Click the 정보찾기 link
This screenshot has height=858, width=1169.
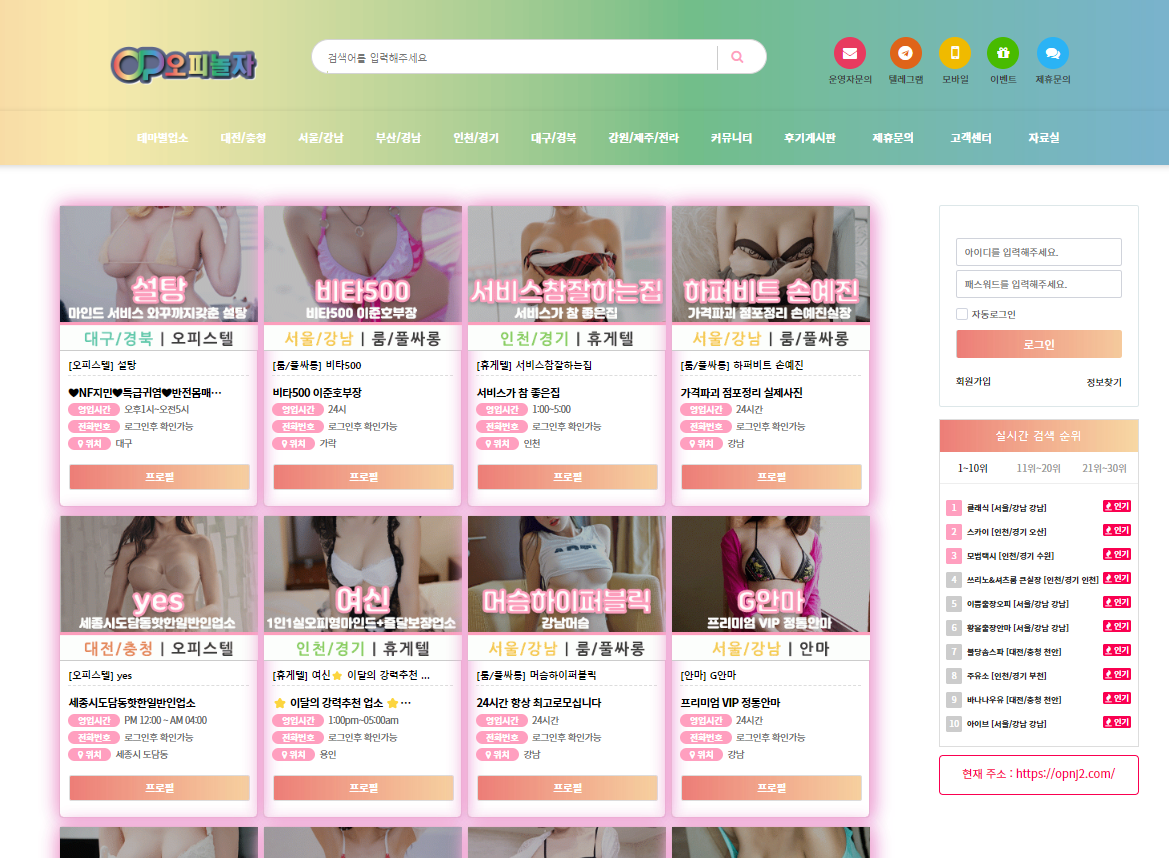pos(1104,382)
